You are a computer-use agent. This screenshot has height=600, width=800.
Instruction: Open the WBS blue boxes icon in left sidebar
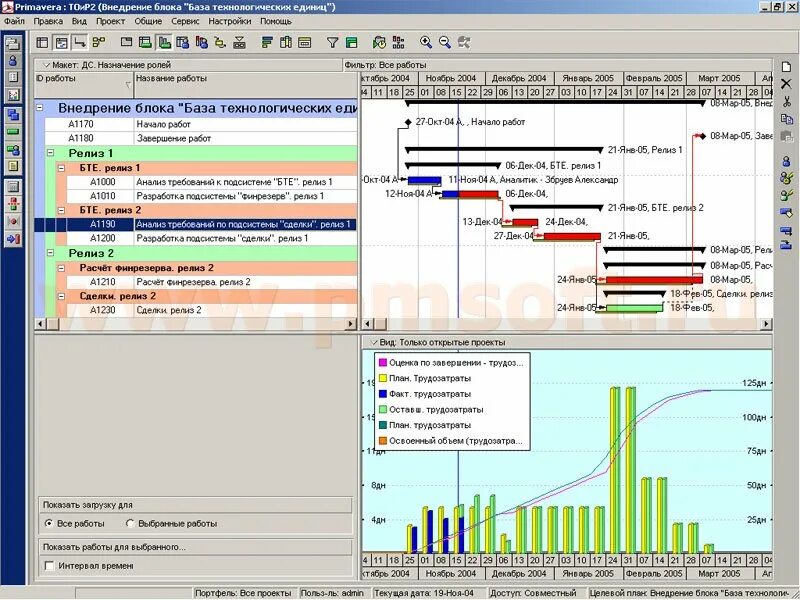click(13, 115)
